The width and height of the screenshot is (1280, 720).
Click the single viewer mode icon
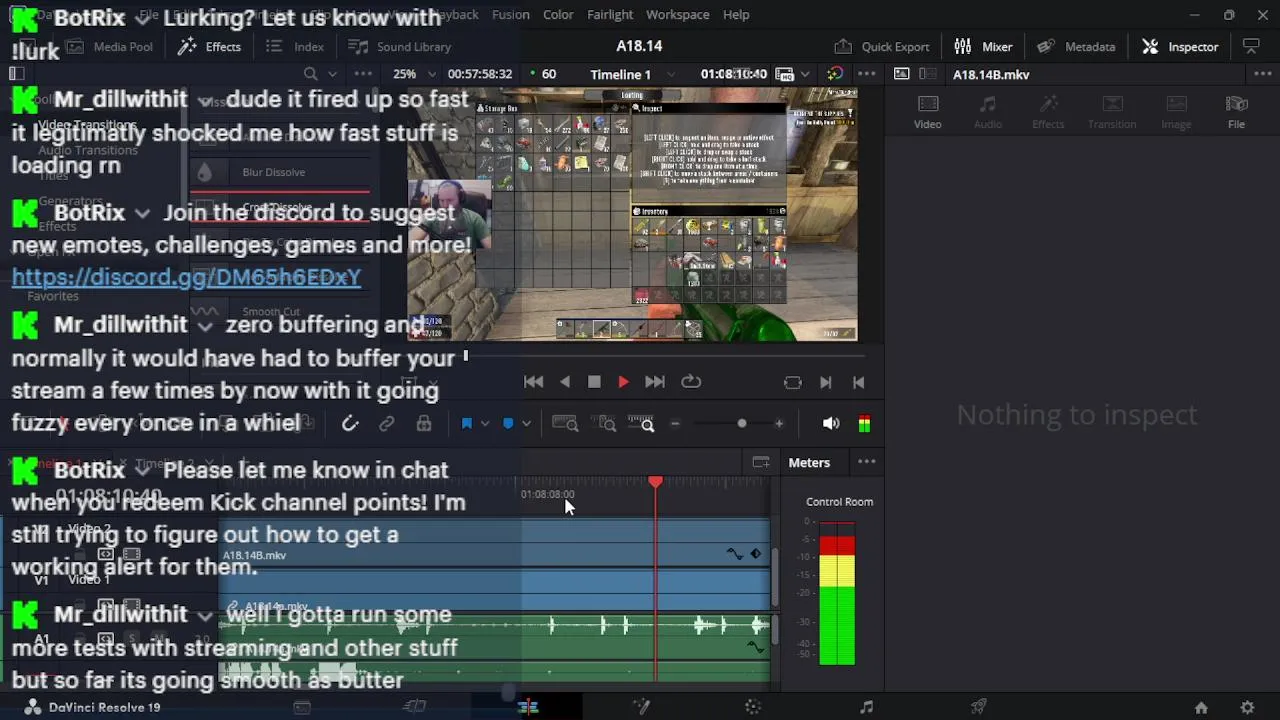click(901, 74)
